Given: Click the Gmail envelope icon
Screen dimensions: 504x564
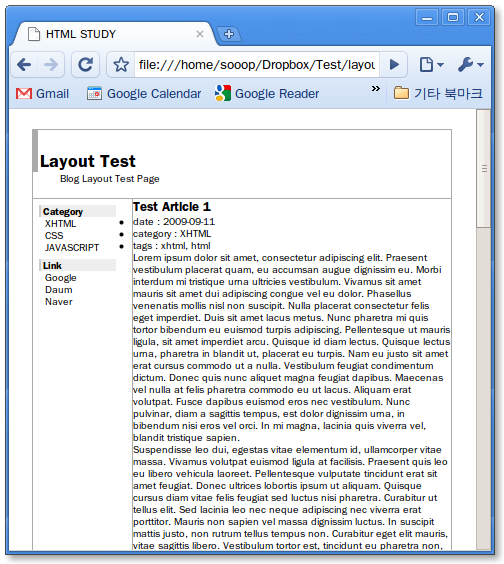Looking at the screenshot, I should click(x=24, y=94).
